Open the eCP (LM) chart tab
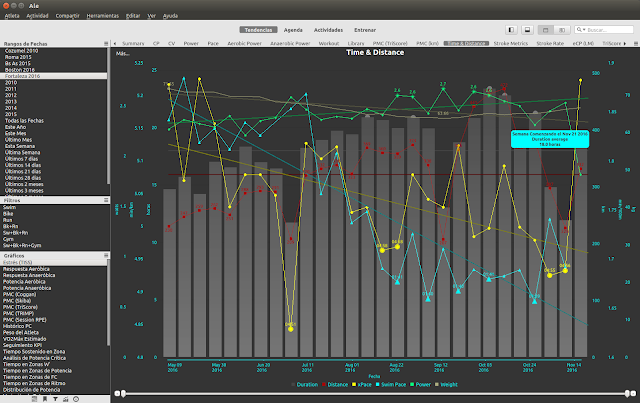 point(583,43)
